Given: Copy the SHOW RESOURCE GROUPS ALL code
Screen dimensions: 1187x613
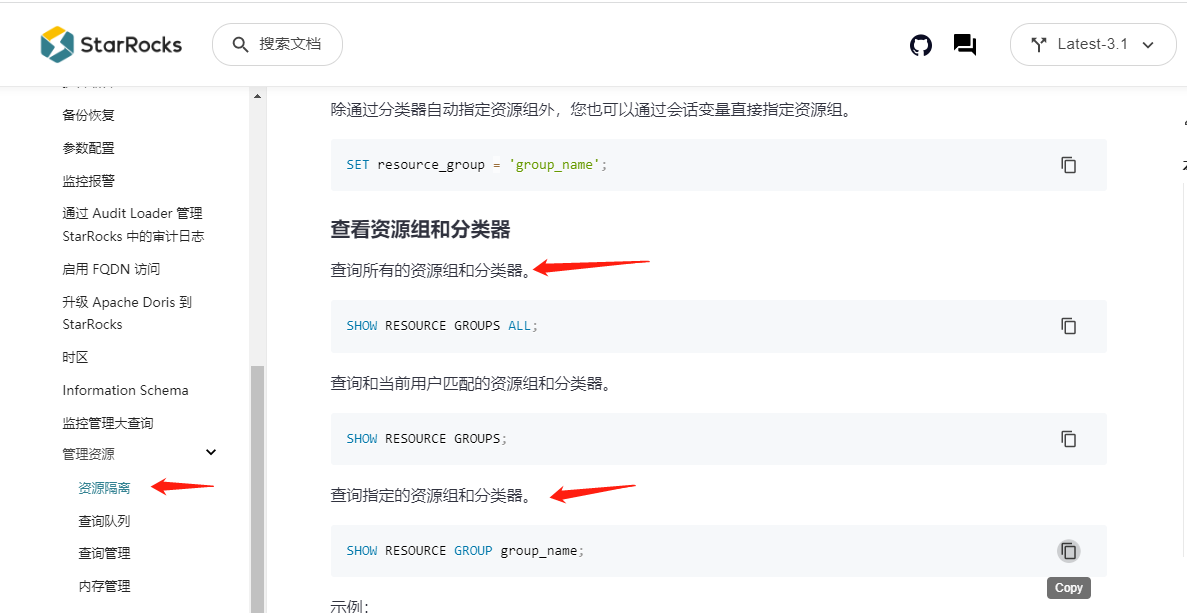Looking at the screenshot, I should 1068,326.
